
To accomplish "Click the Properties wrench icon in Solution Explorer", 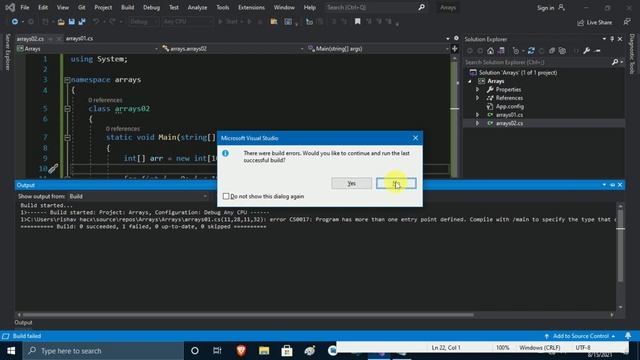I will (587, 51).
